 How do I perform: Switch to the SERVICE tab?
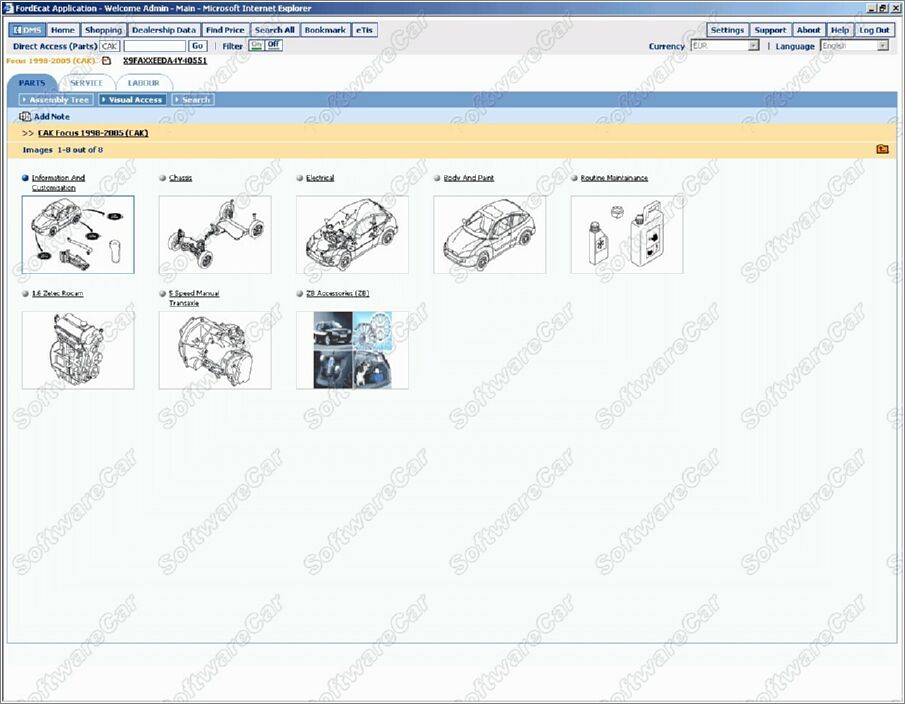[86, 82]
